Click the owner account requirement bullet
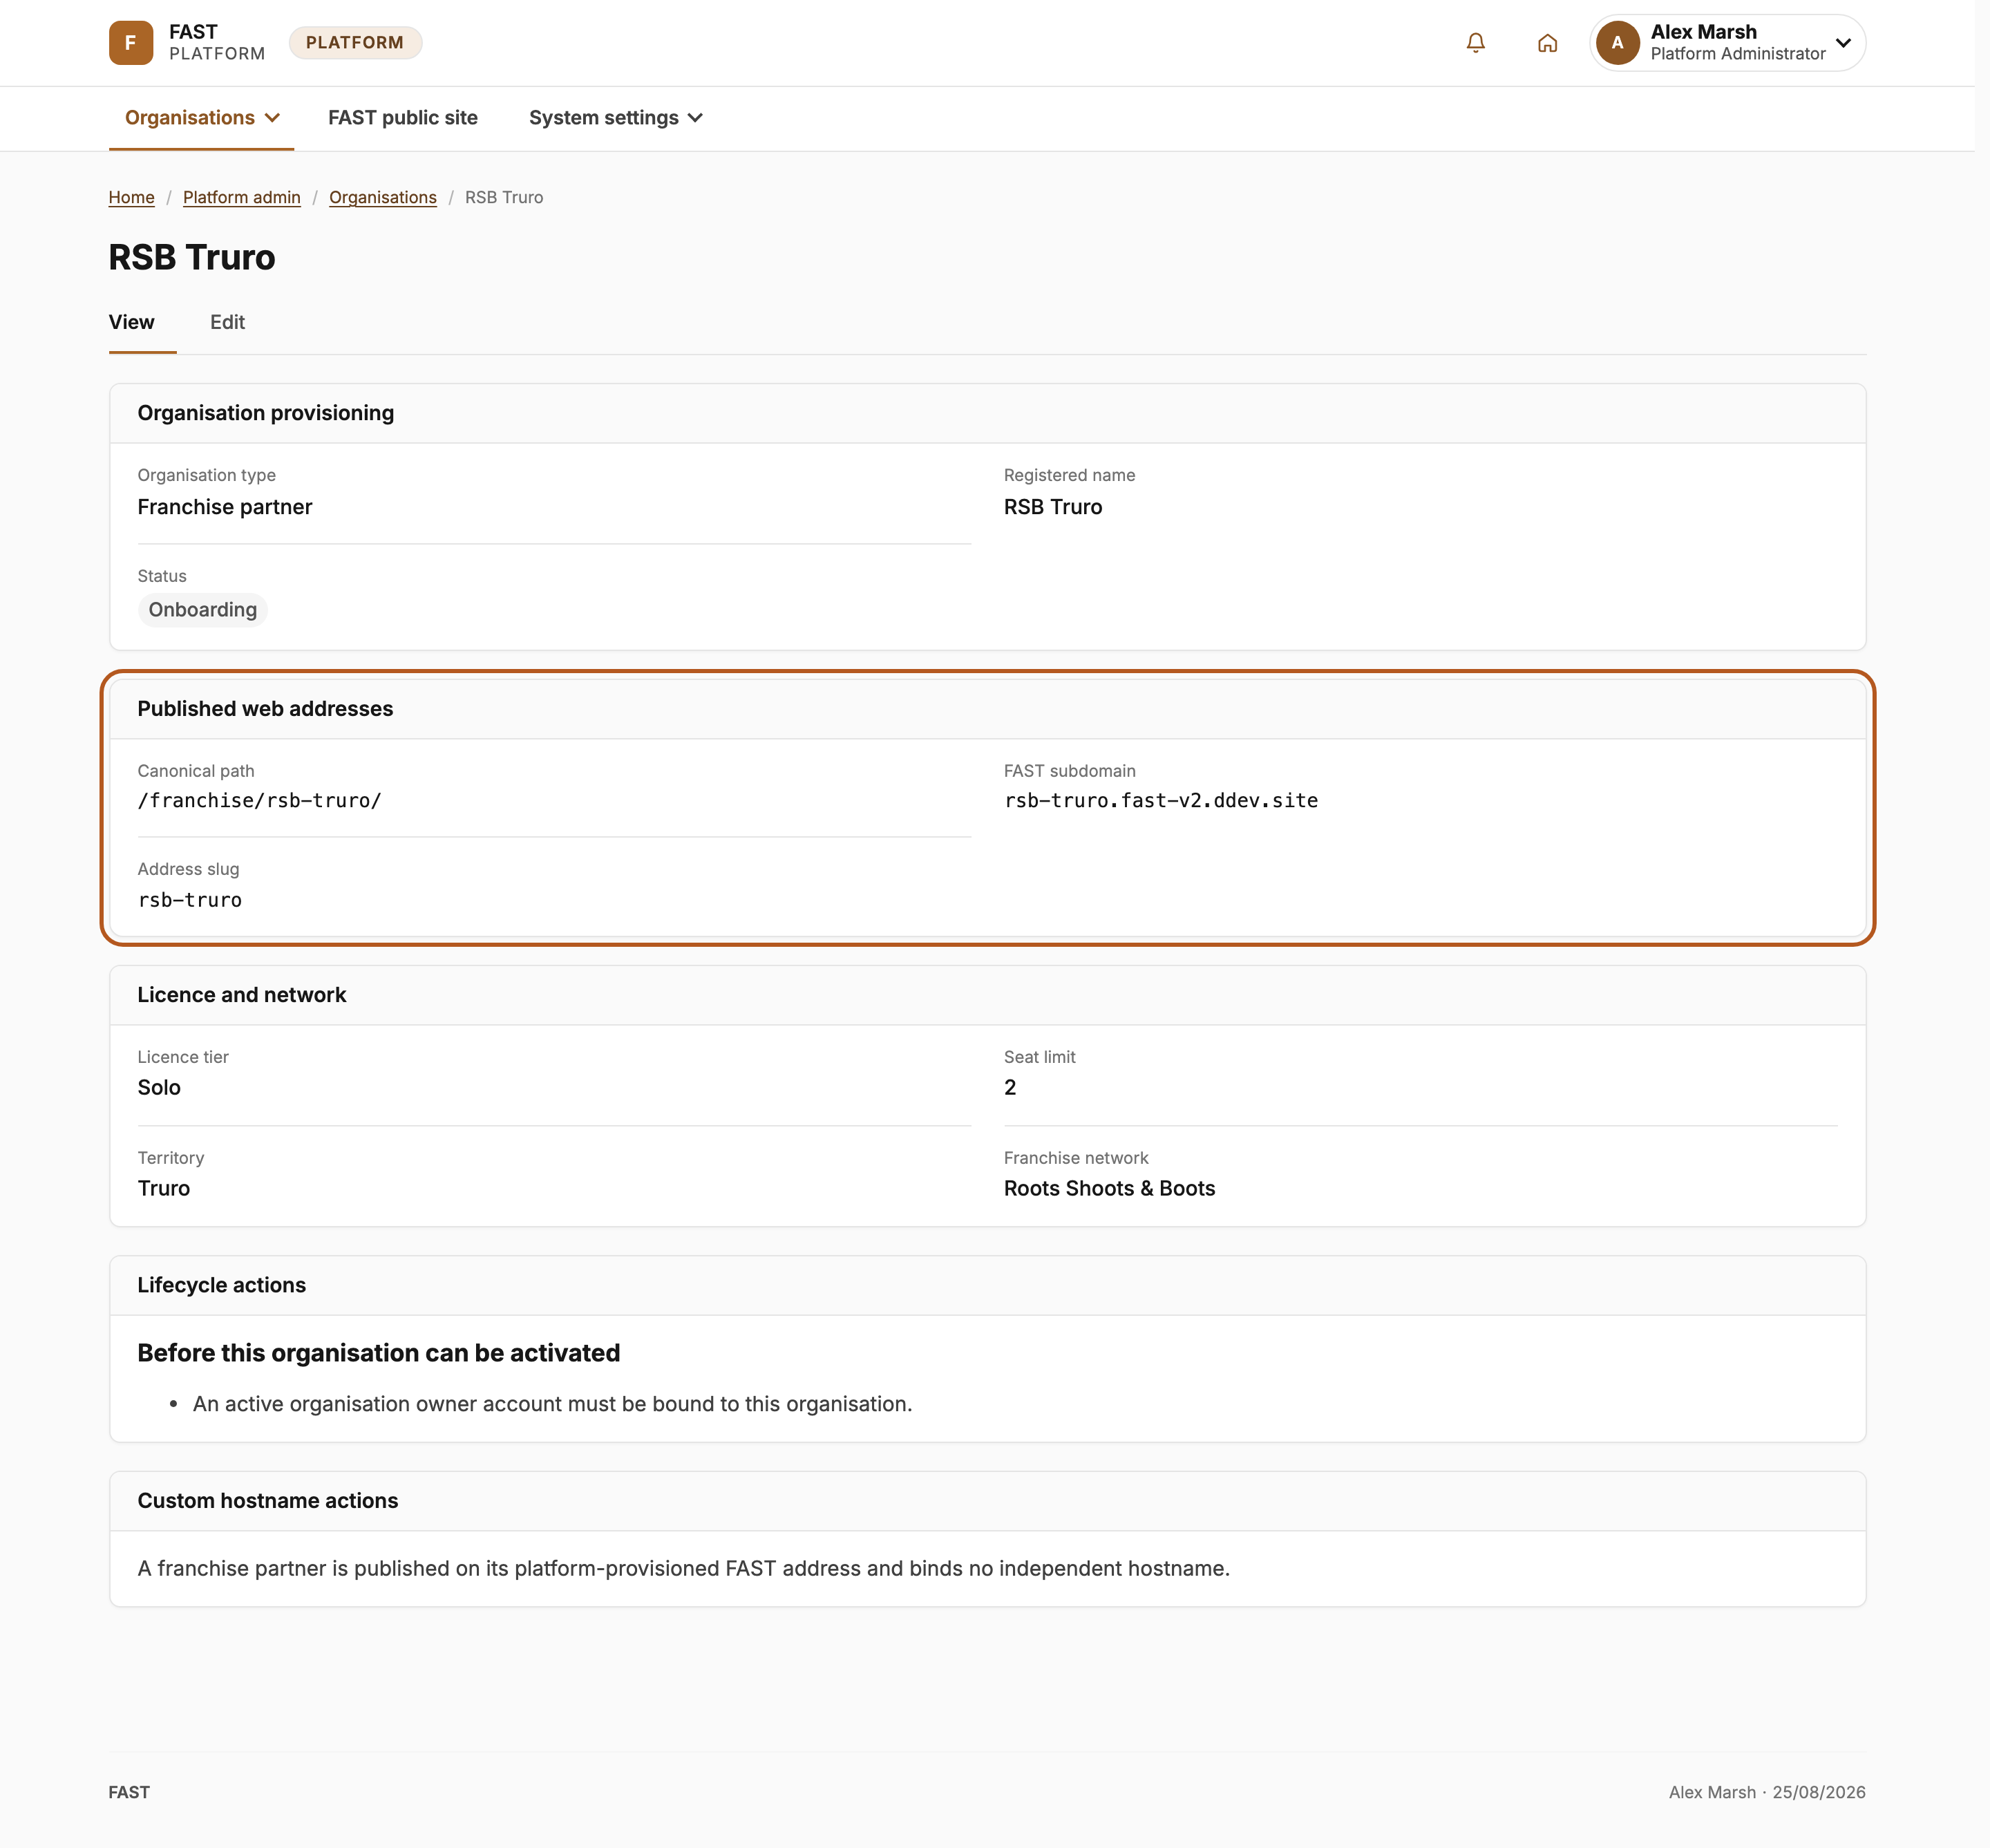The height and width of the screenshot is (1848, 1990). [x=552, y=1404]
